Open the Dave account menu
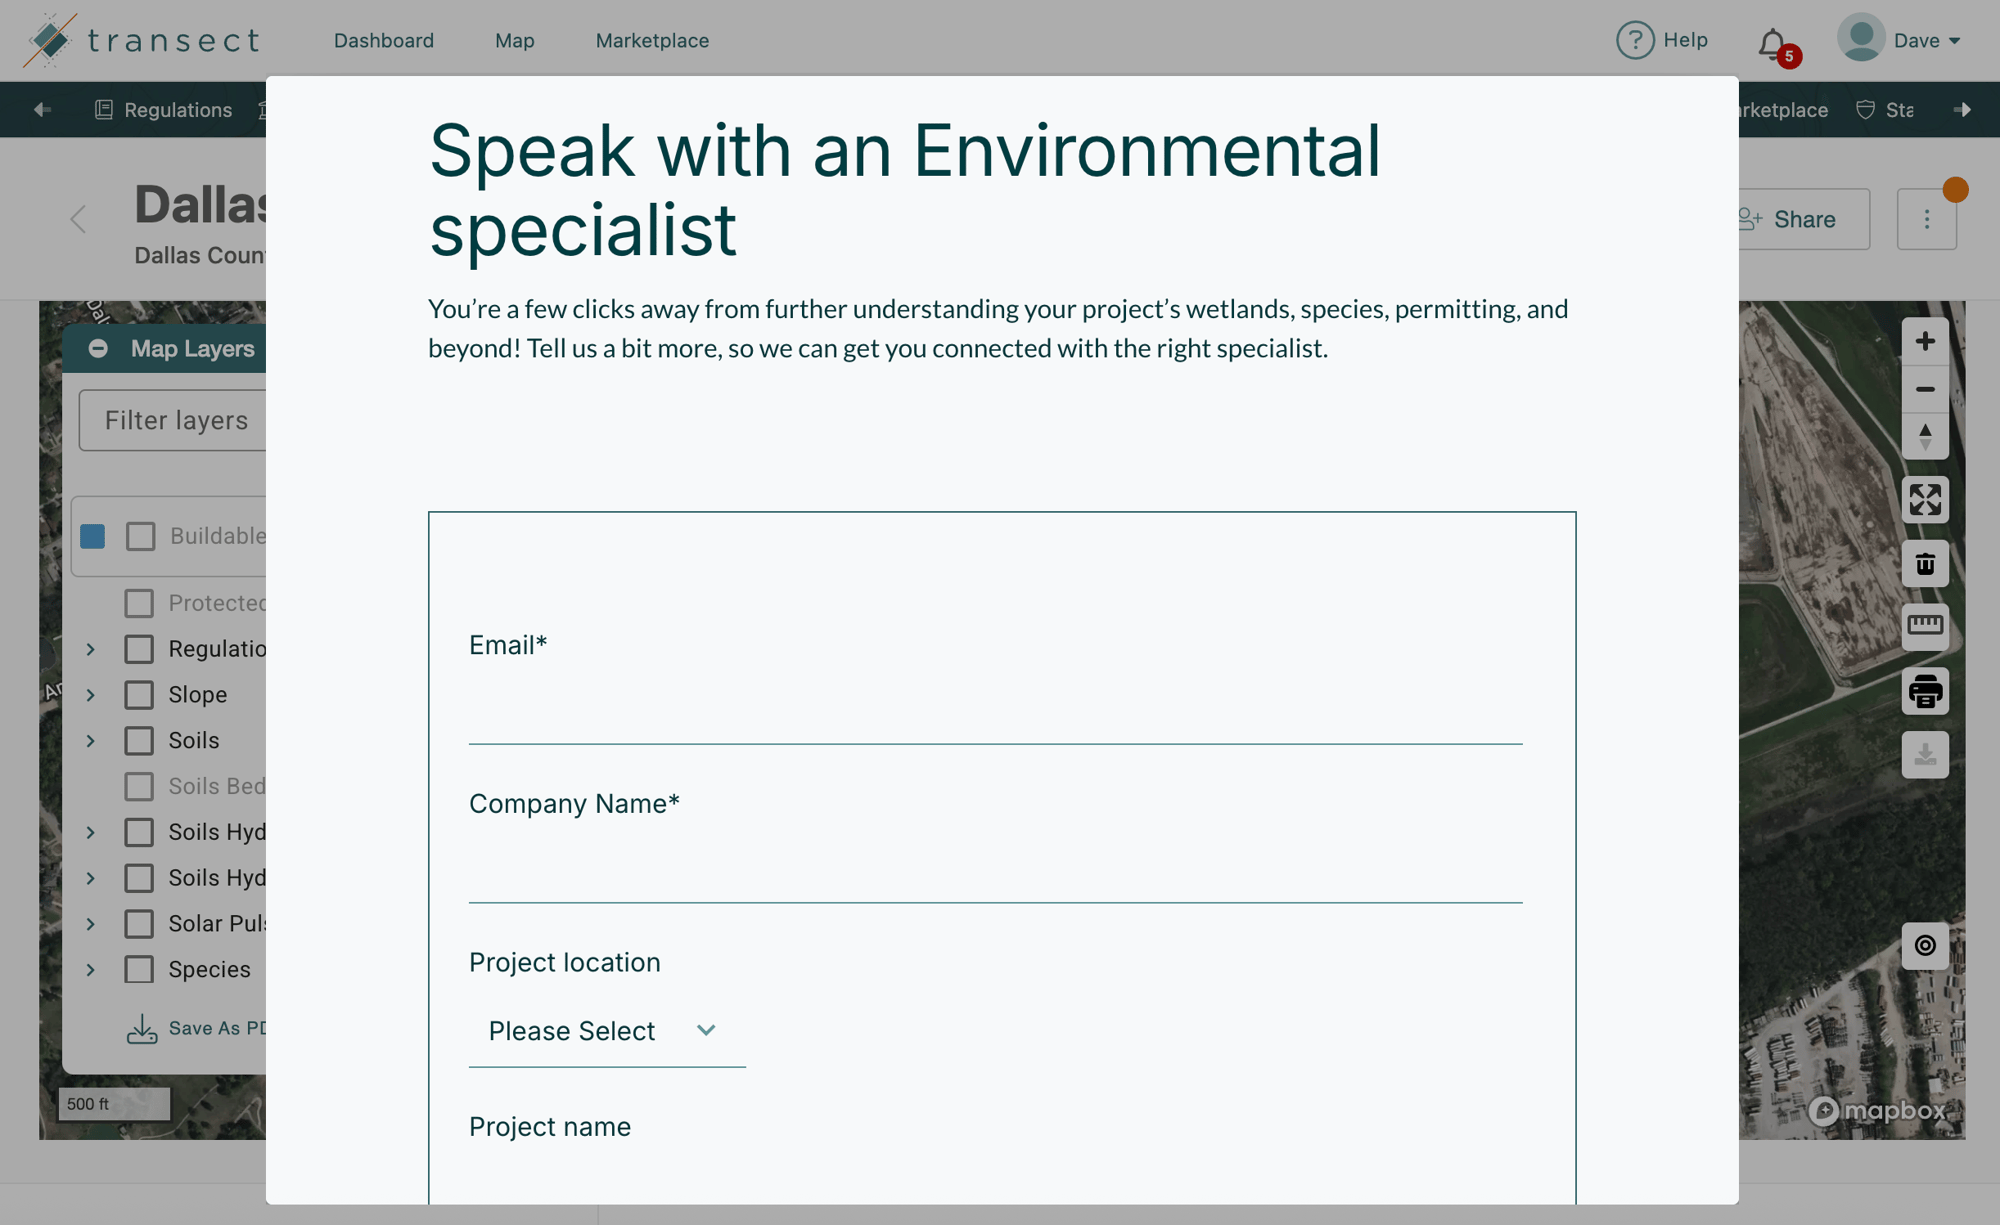Screen dimensions: 2000x1225 tap(1900, 40)
